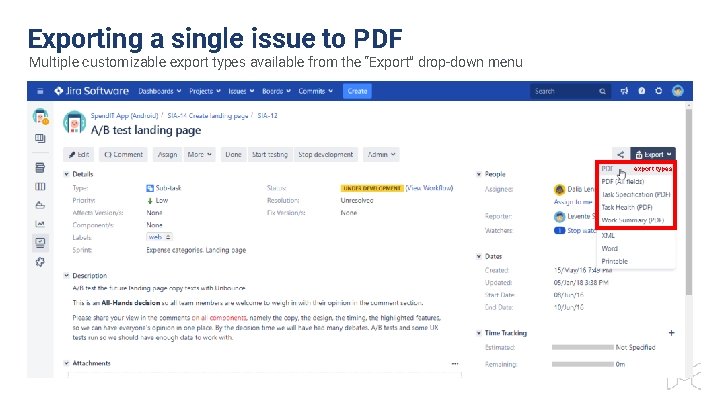Click the Done transition button
Image resolution: width=720 pixels, height=405 pixels.
233,154
